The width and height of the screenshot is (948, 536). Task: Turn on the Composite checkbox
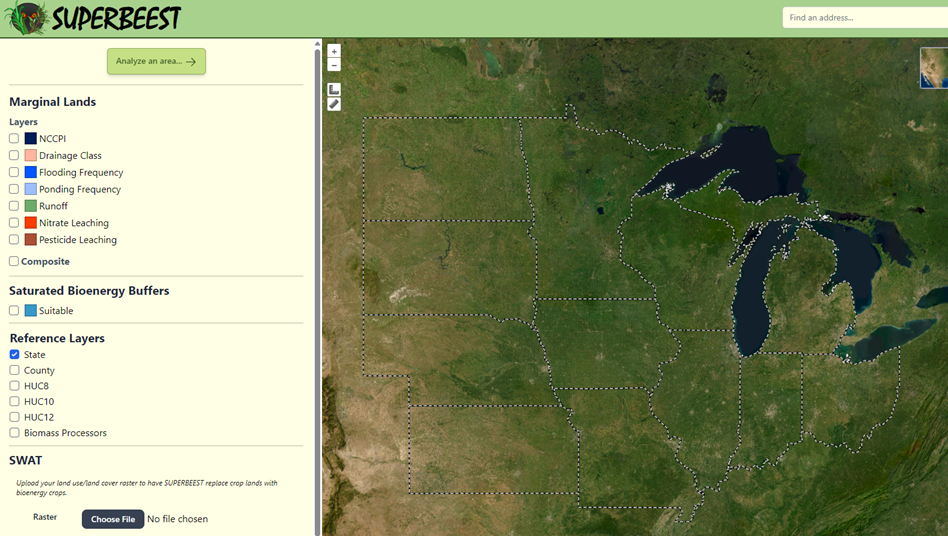click(14, 261)
